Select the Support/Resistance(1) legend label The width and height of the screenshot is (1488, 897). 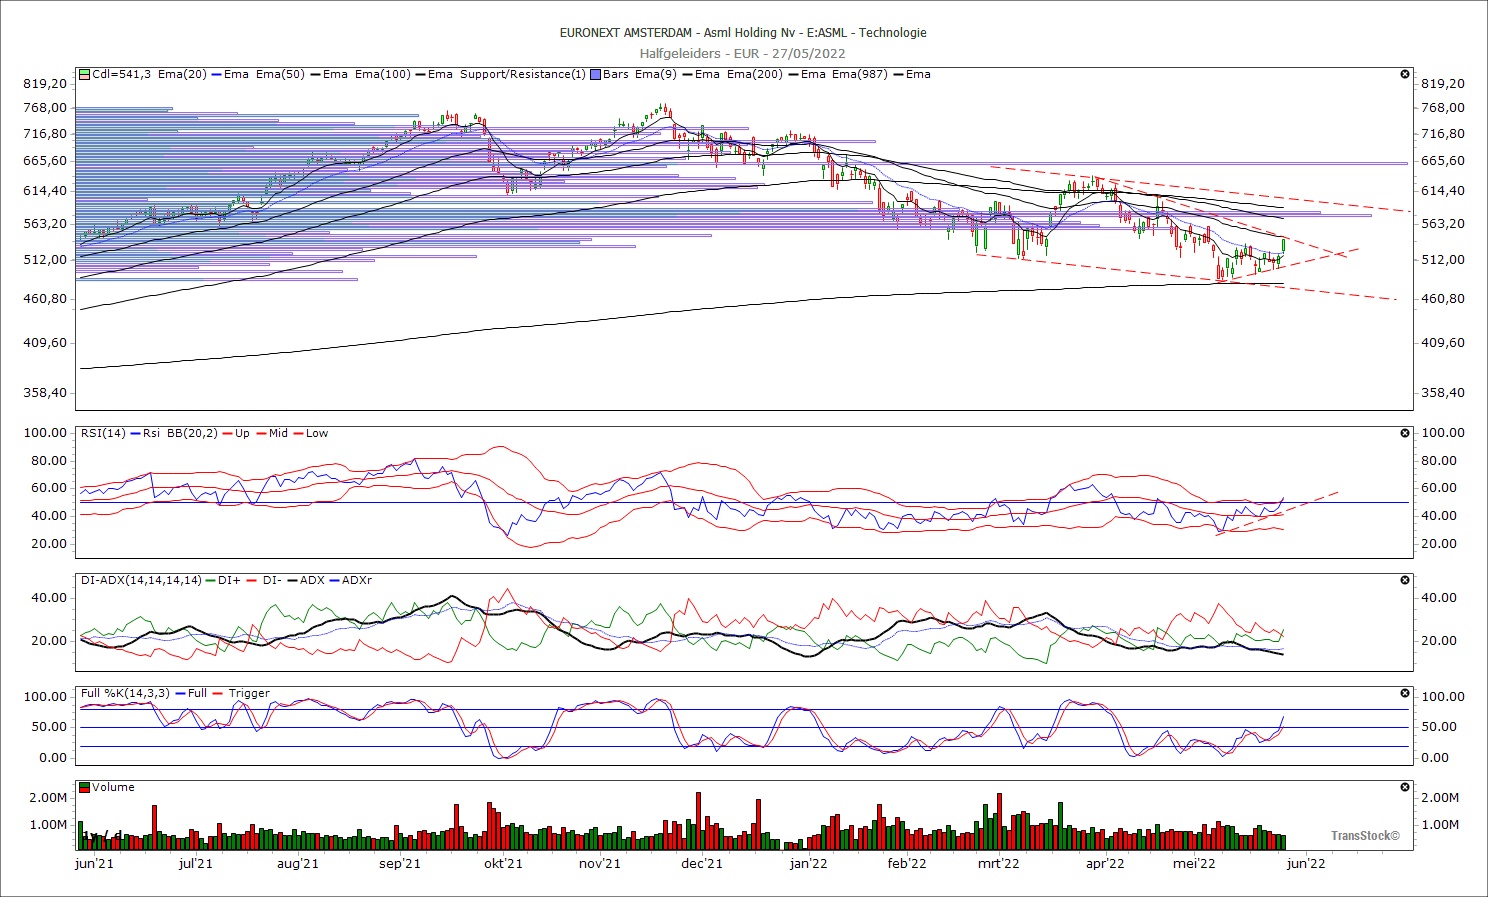point(523,74)
